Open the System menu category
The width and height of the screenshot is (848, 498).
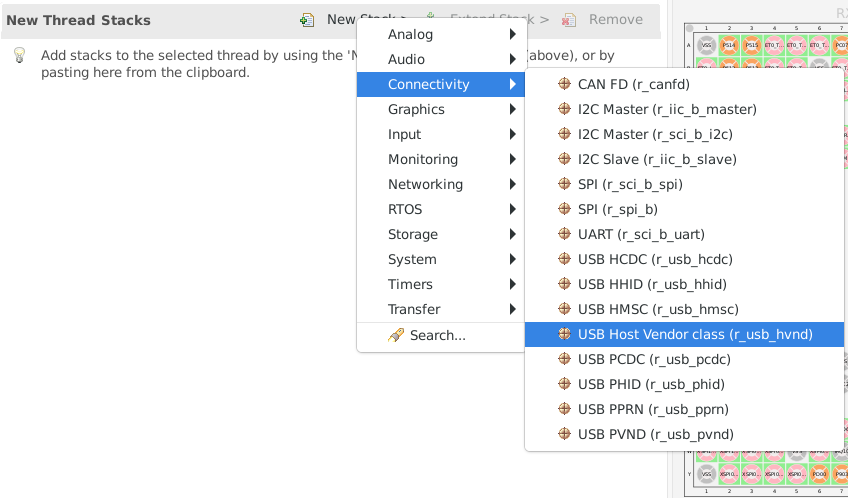coord(441,259)
